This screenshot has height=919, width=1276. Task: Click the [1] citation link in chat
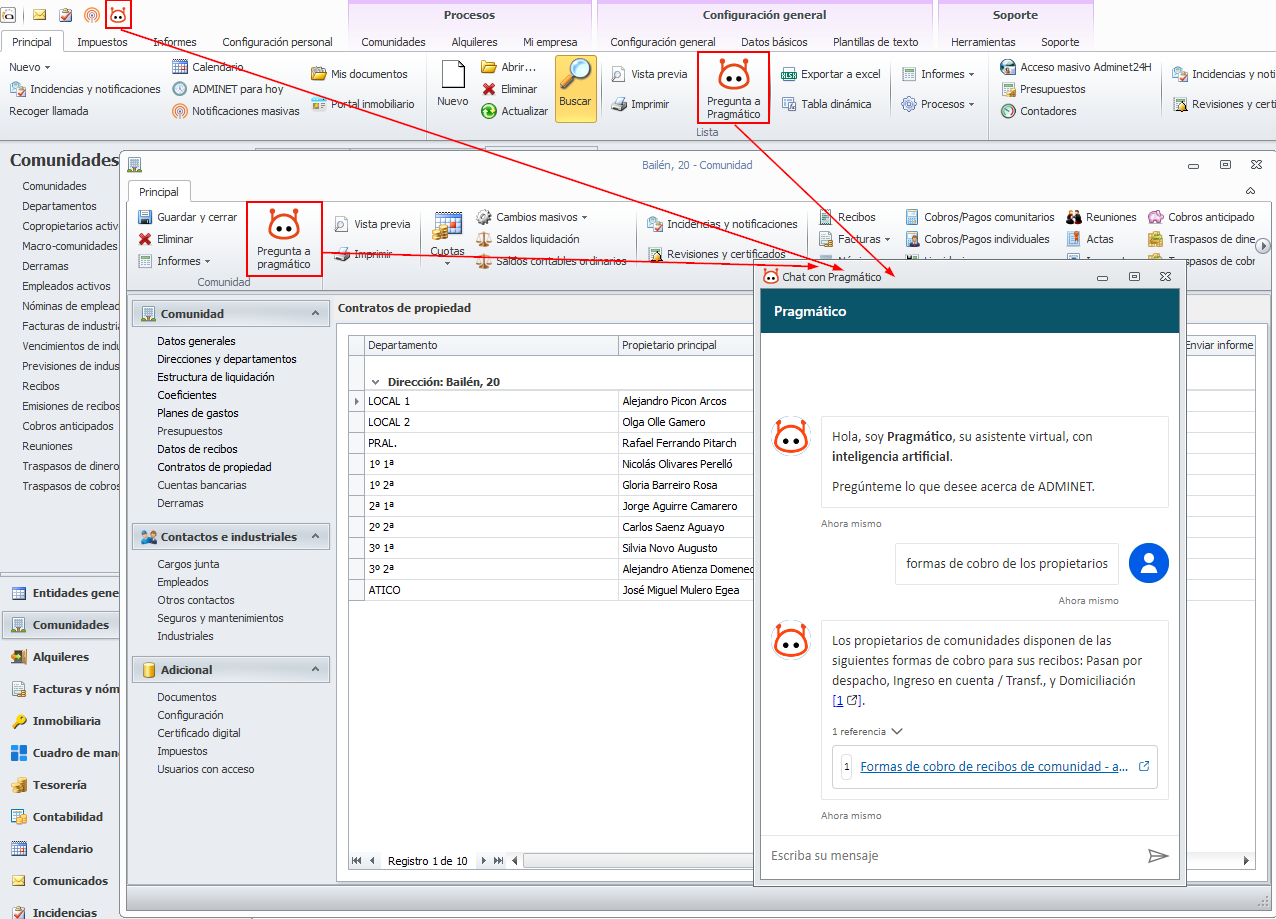pyautogui.click(x=847, y=700)
